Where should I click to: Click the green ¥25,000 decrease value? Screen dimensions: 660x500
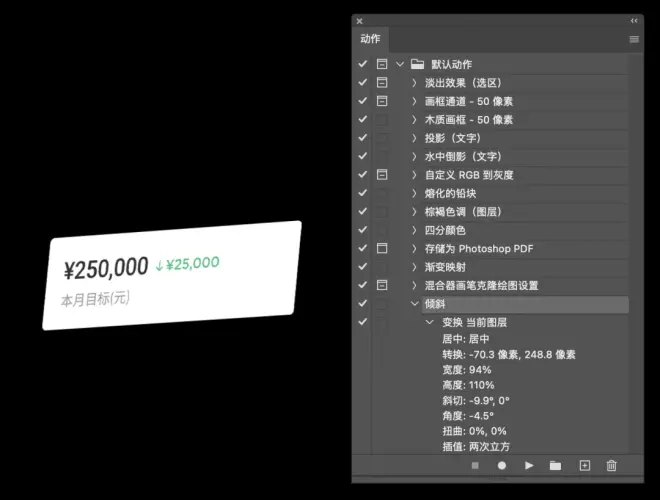click(192, 263)
